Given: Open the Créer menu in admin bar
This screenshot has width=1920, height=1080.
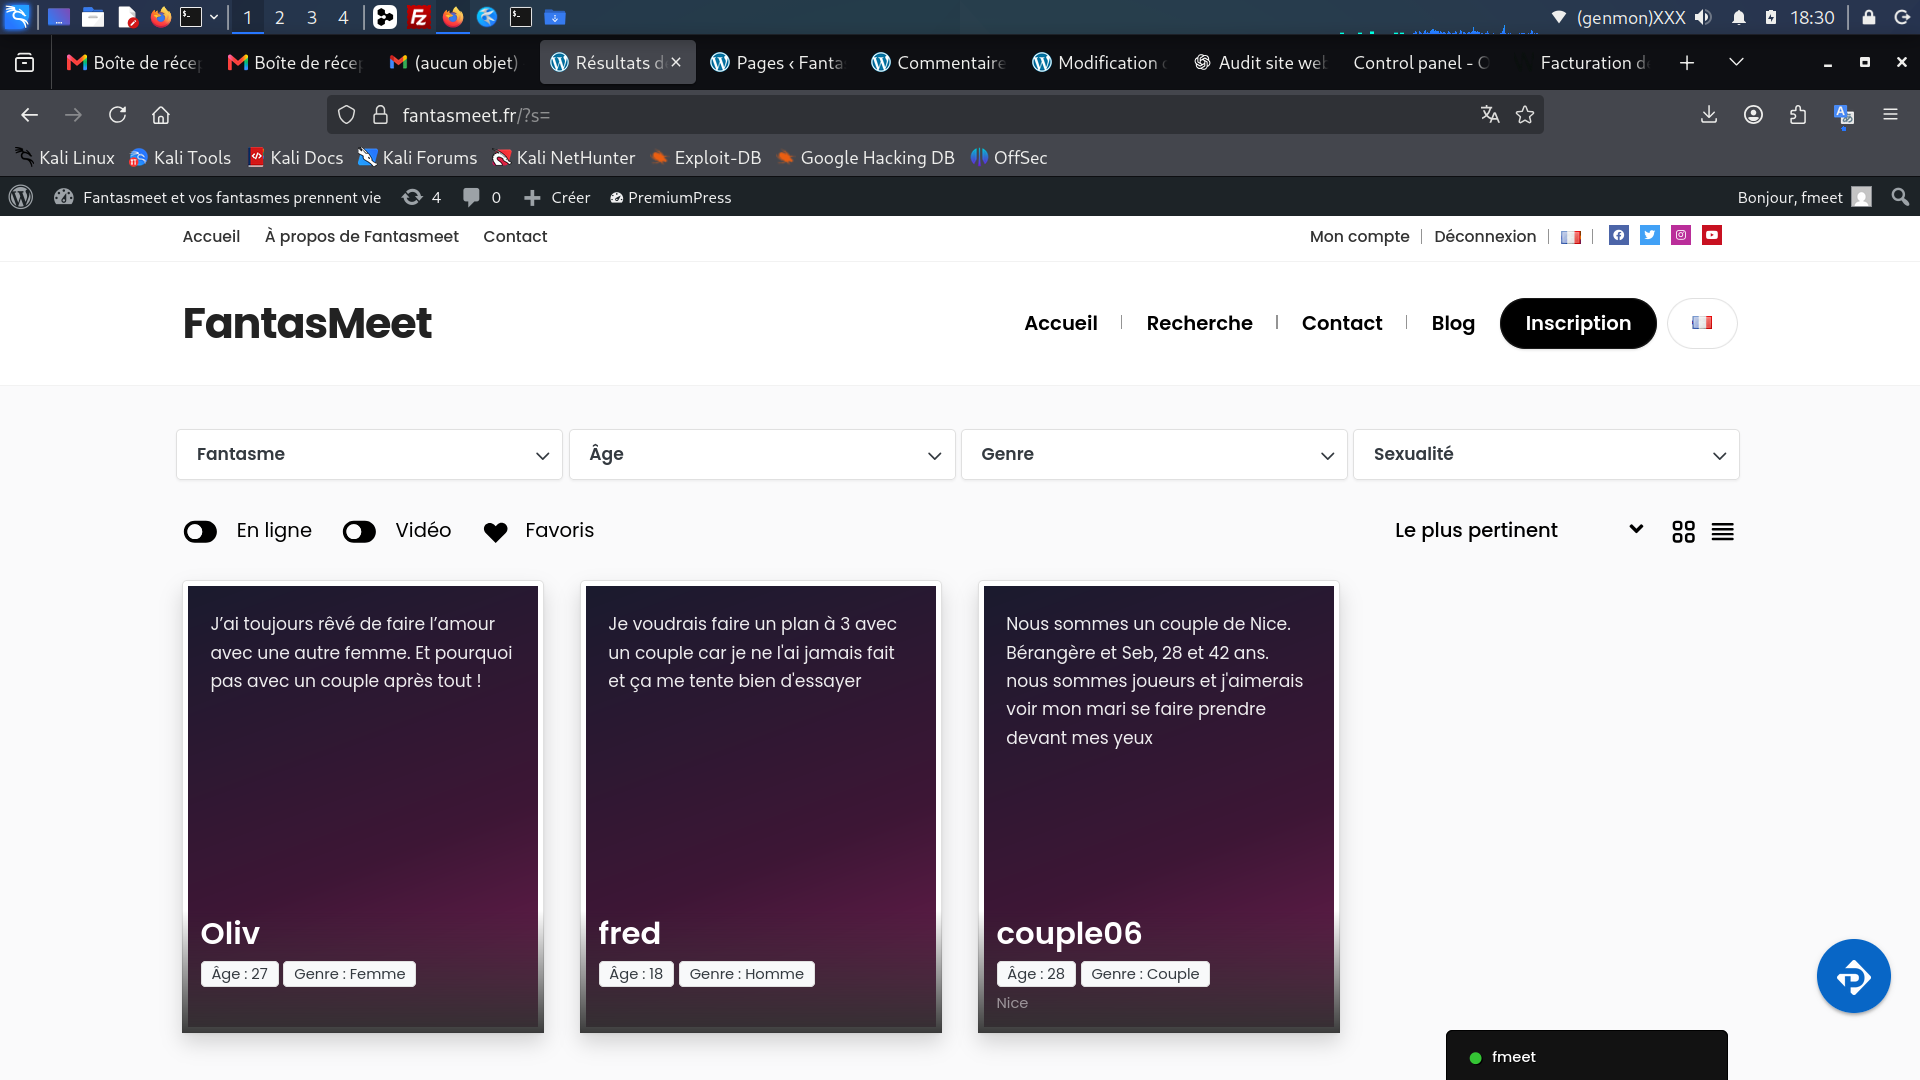Looking at the screenshot, I should (x=557, y=197).
